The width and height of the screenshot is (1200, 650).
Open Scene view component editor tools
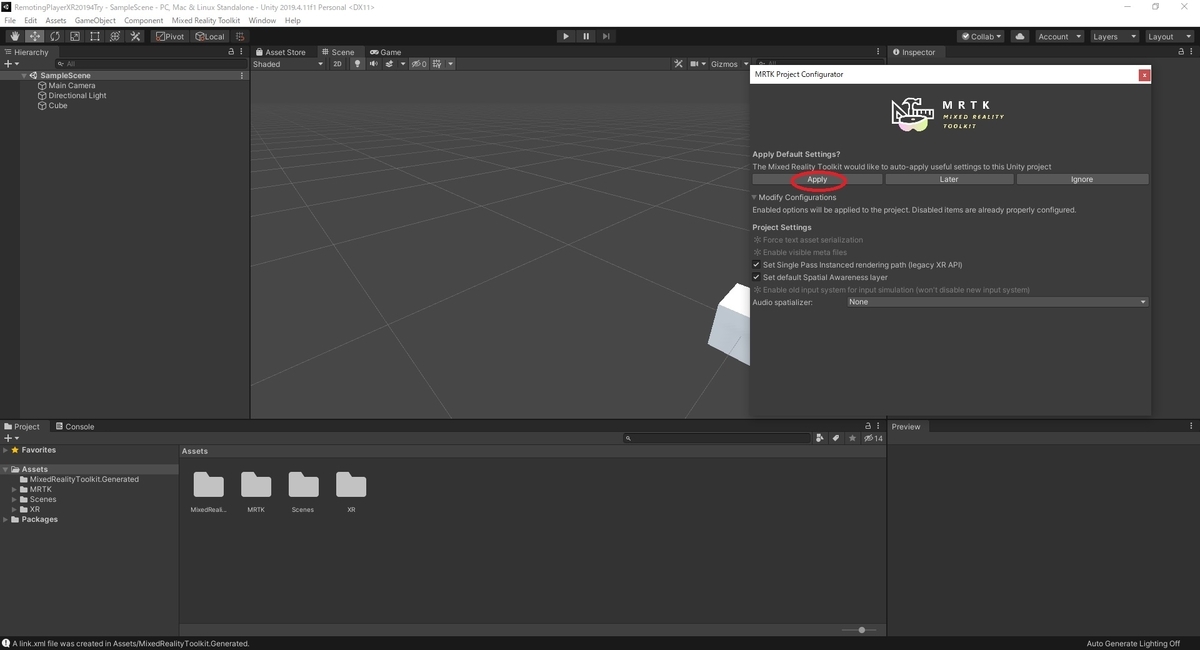[679, 64]
